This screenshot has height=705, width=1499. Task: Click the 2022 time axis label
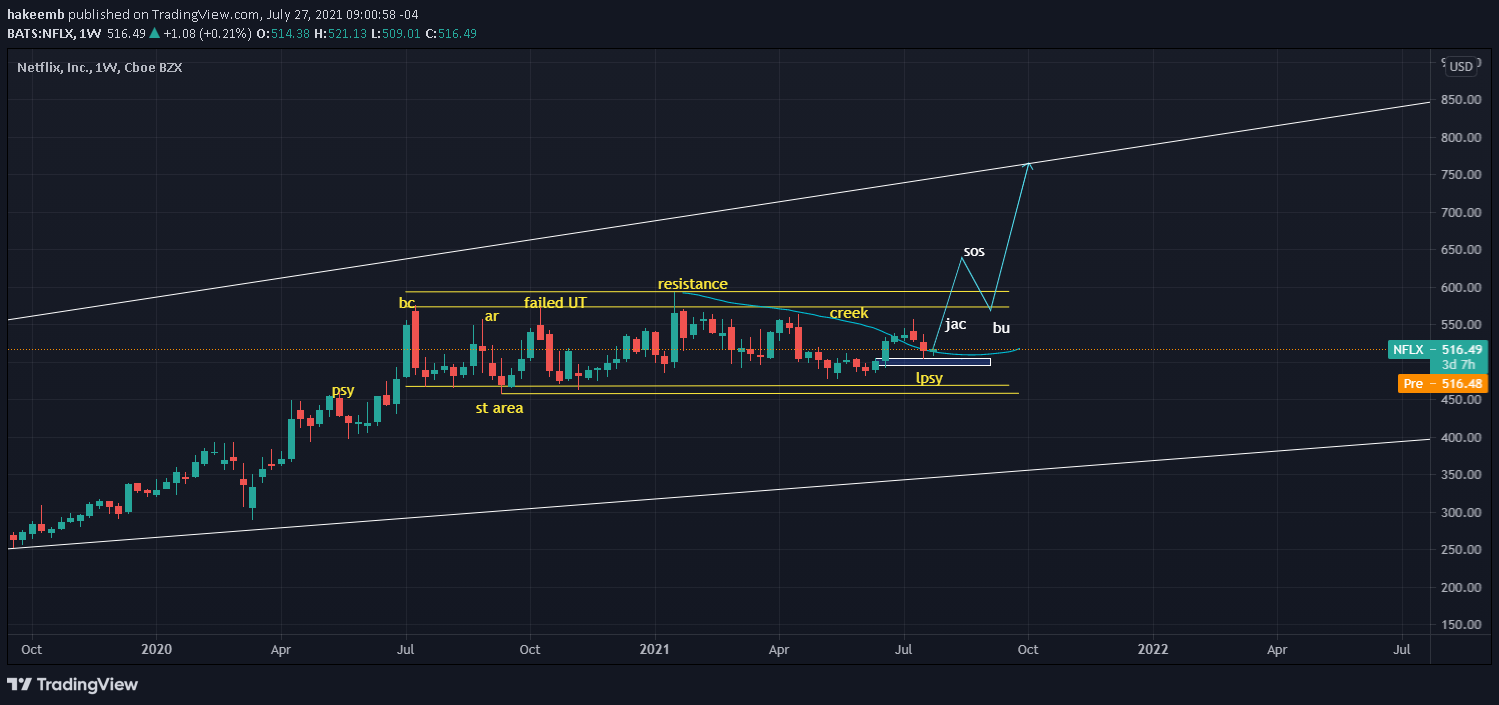1153,649
